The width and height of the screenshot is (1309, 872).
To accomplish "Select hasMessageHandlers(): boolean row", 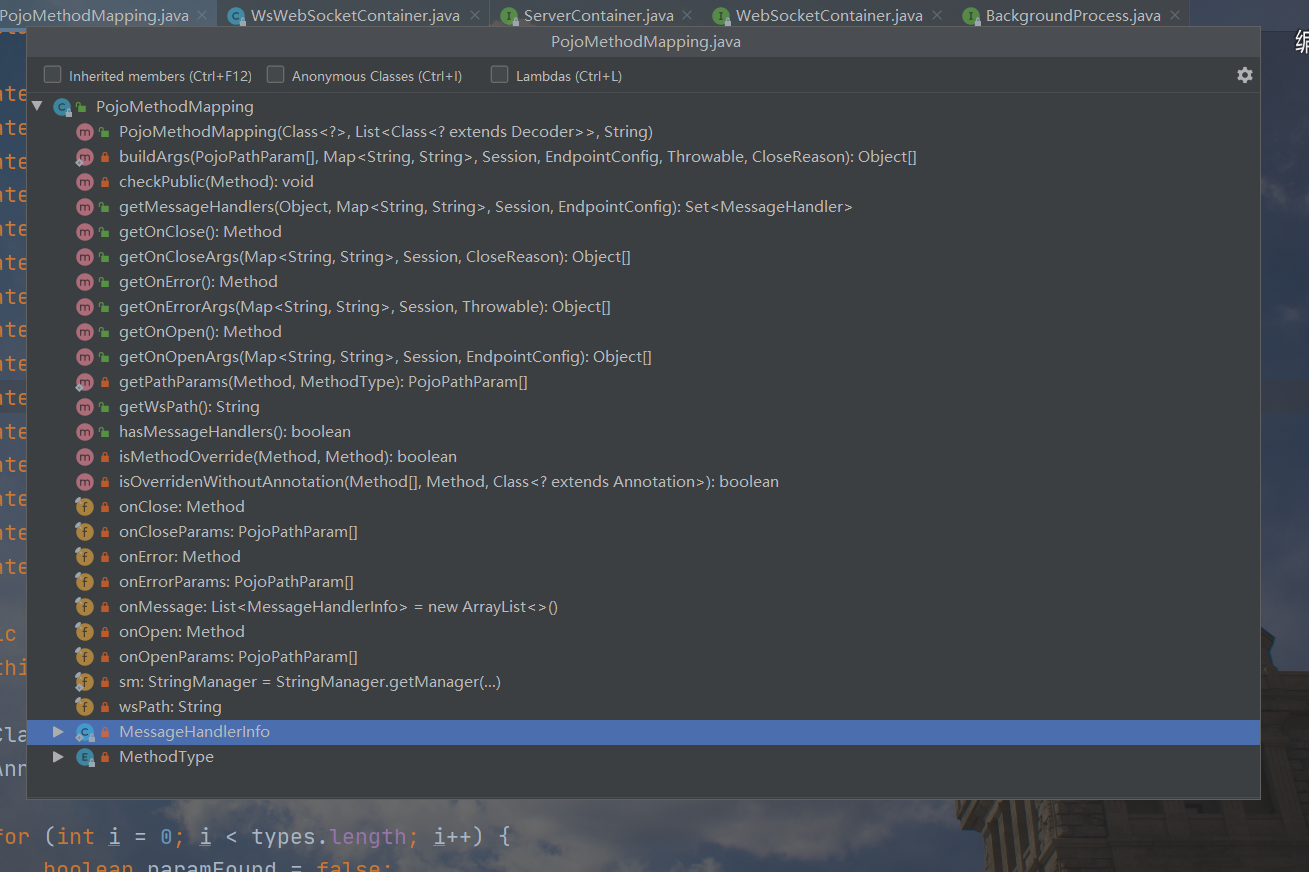I will point(643,432).
